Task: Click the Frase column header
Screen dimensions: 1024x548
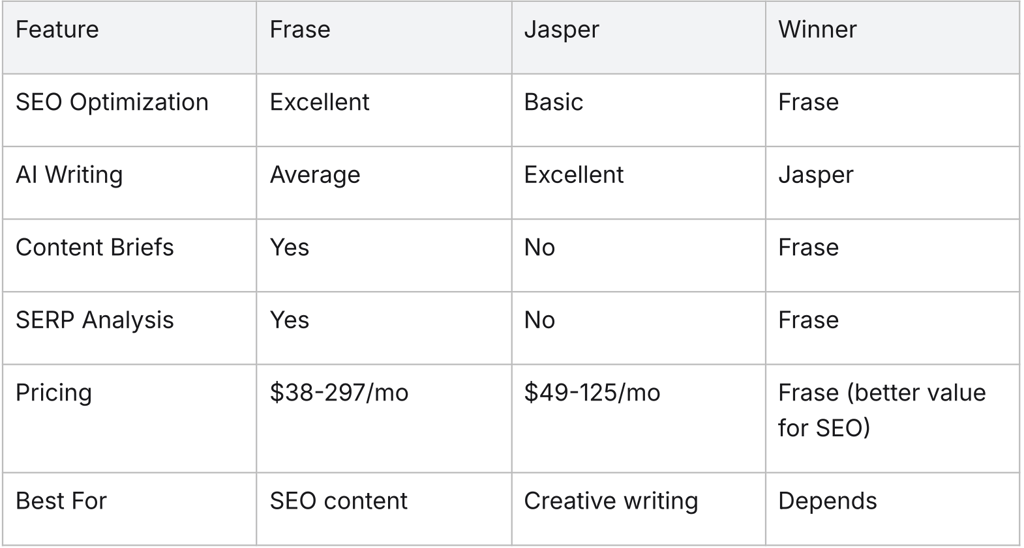Action: click(x=300, y=30)
